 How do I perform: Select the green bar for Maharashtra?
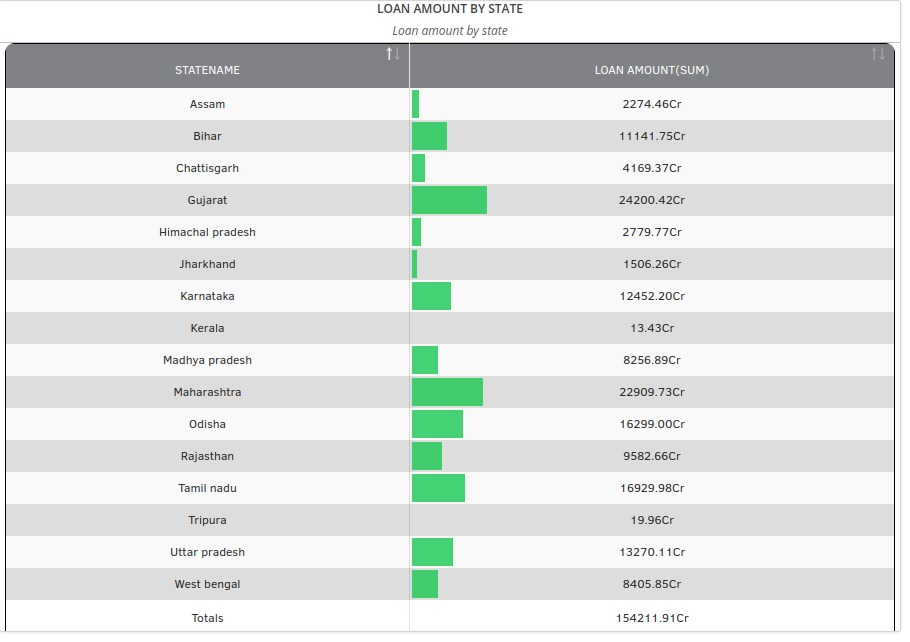[448, 392]
